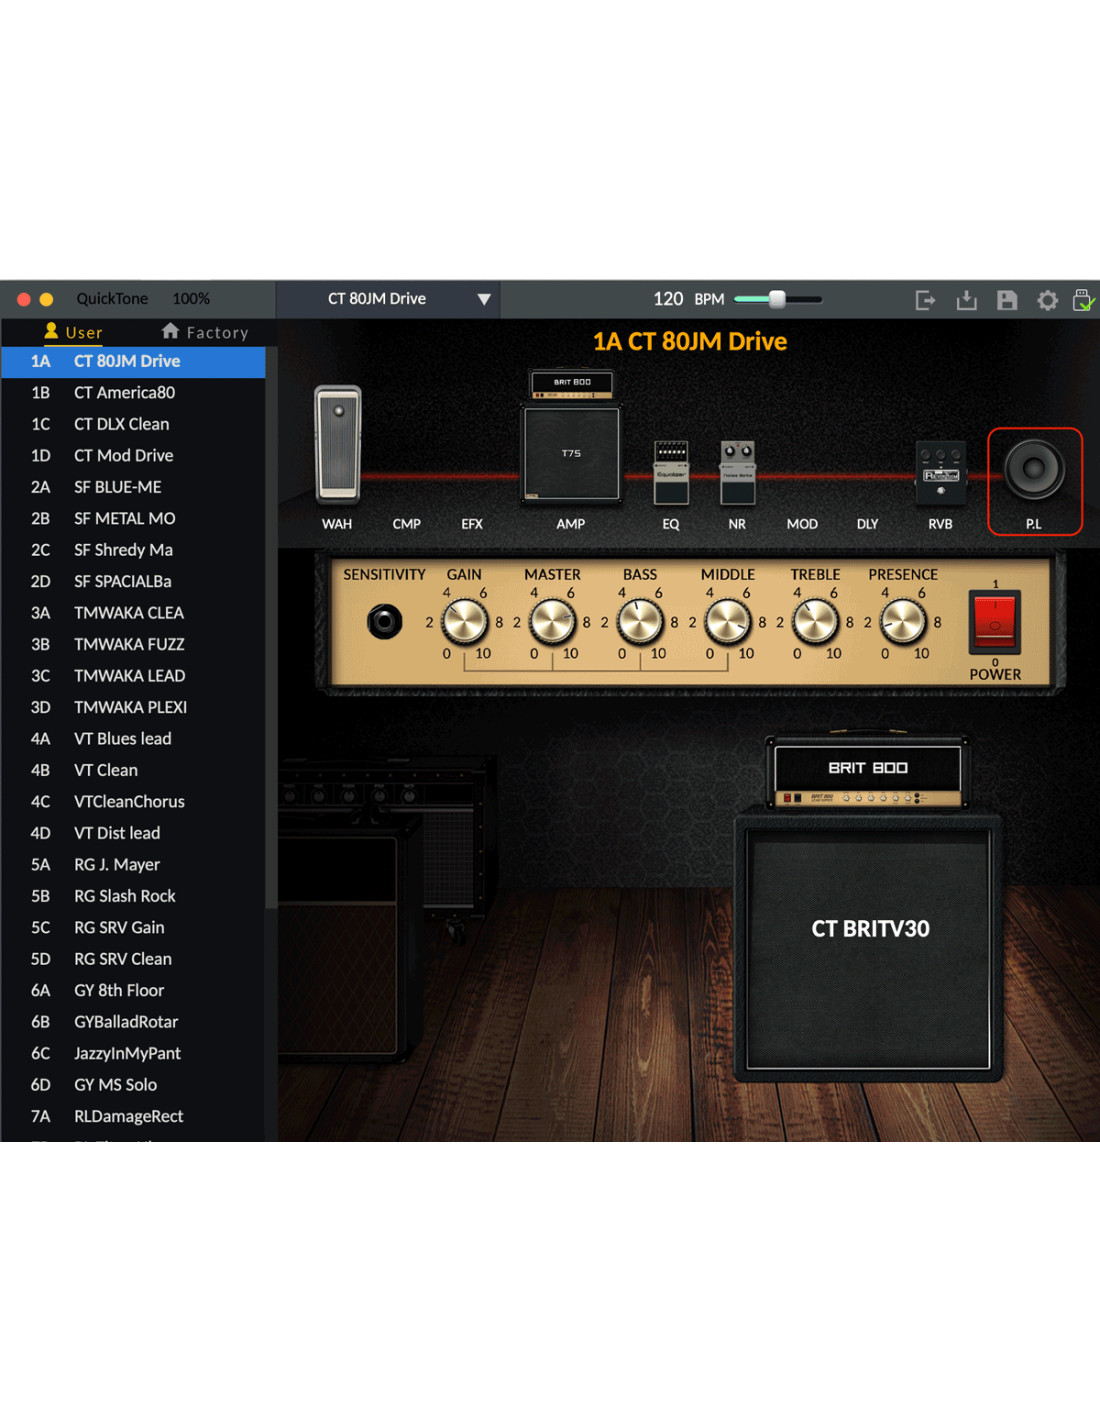The height and width of the screenshot is (1422, 1100).
Task: Click the MASTER knob
Action: (x=552, y=622)
